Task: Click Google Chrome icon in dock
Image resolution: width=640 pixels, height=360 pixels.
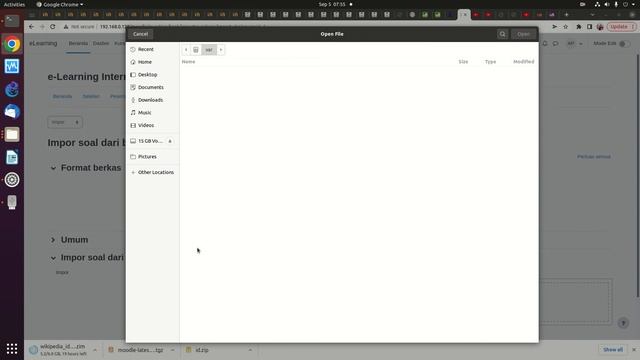Action: [12, 44]
